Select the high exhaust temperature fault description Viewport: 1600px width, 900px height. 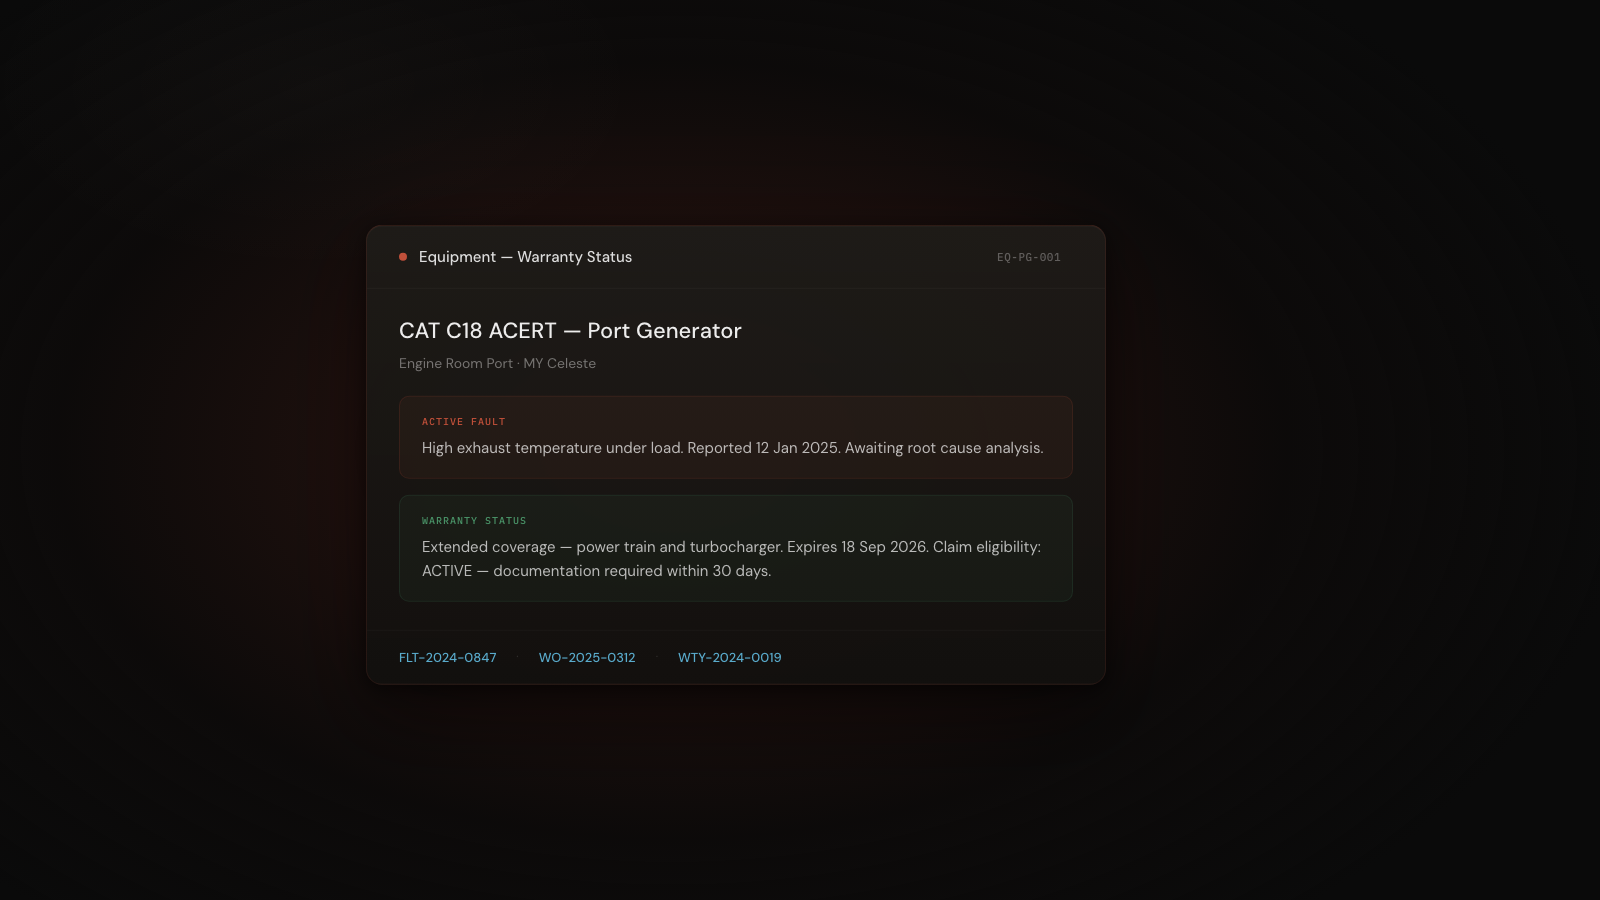pos(732,448)
